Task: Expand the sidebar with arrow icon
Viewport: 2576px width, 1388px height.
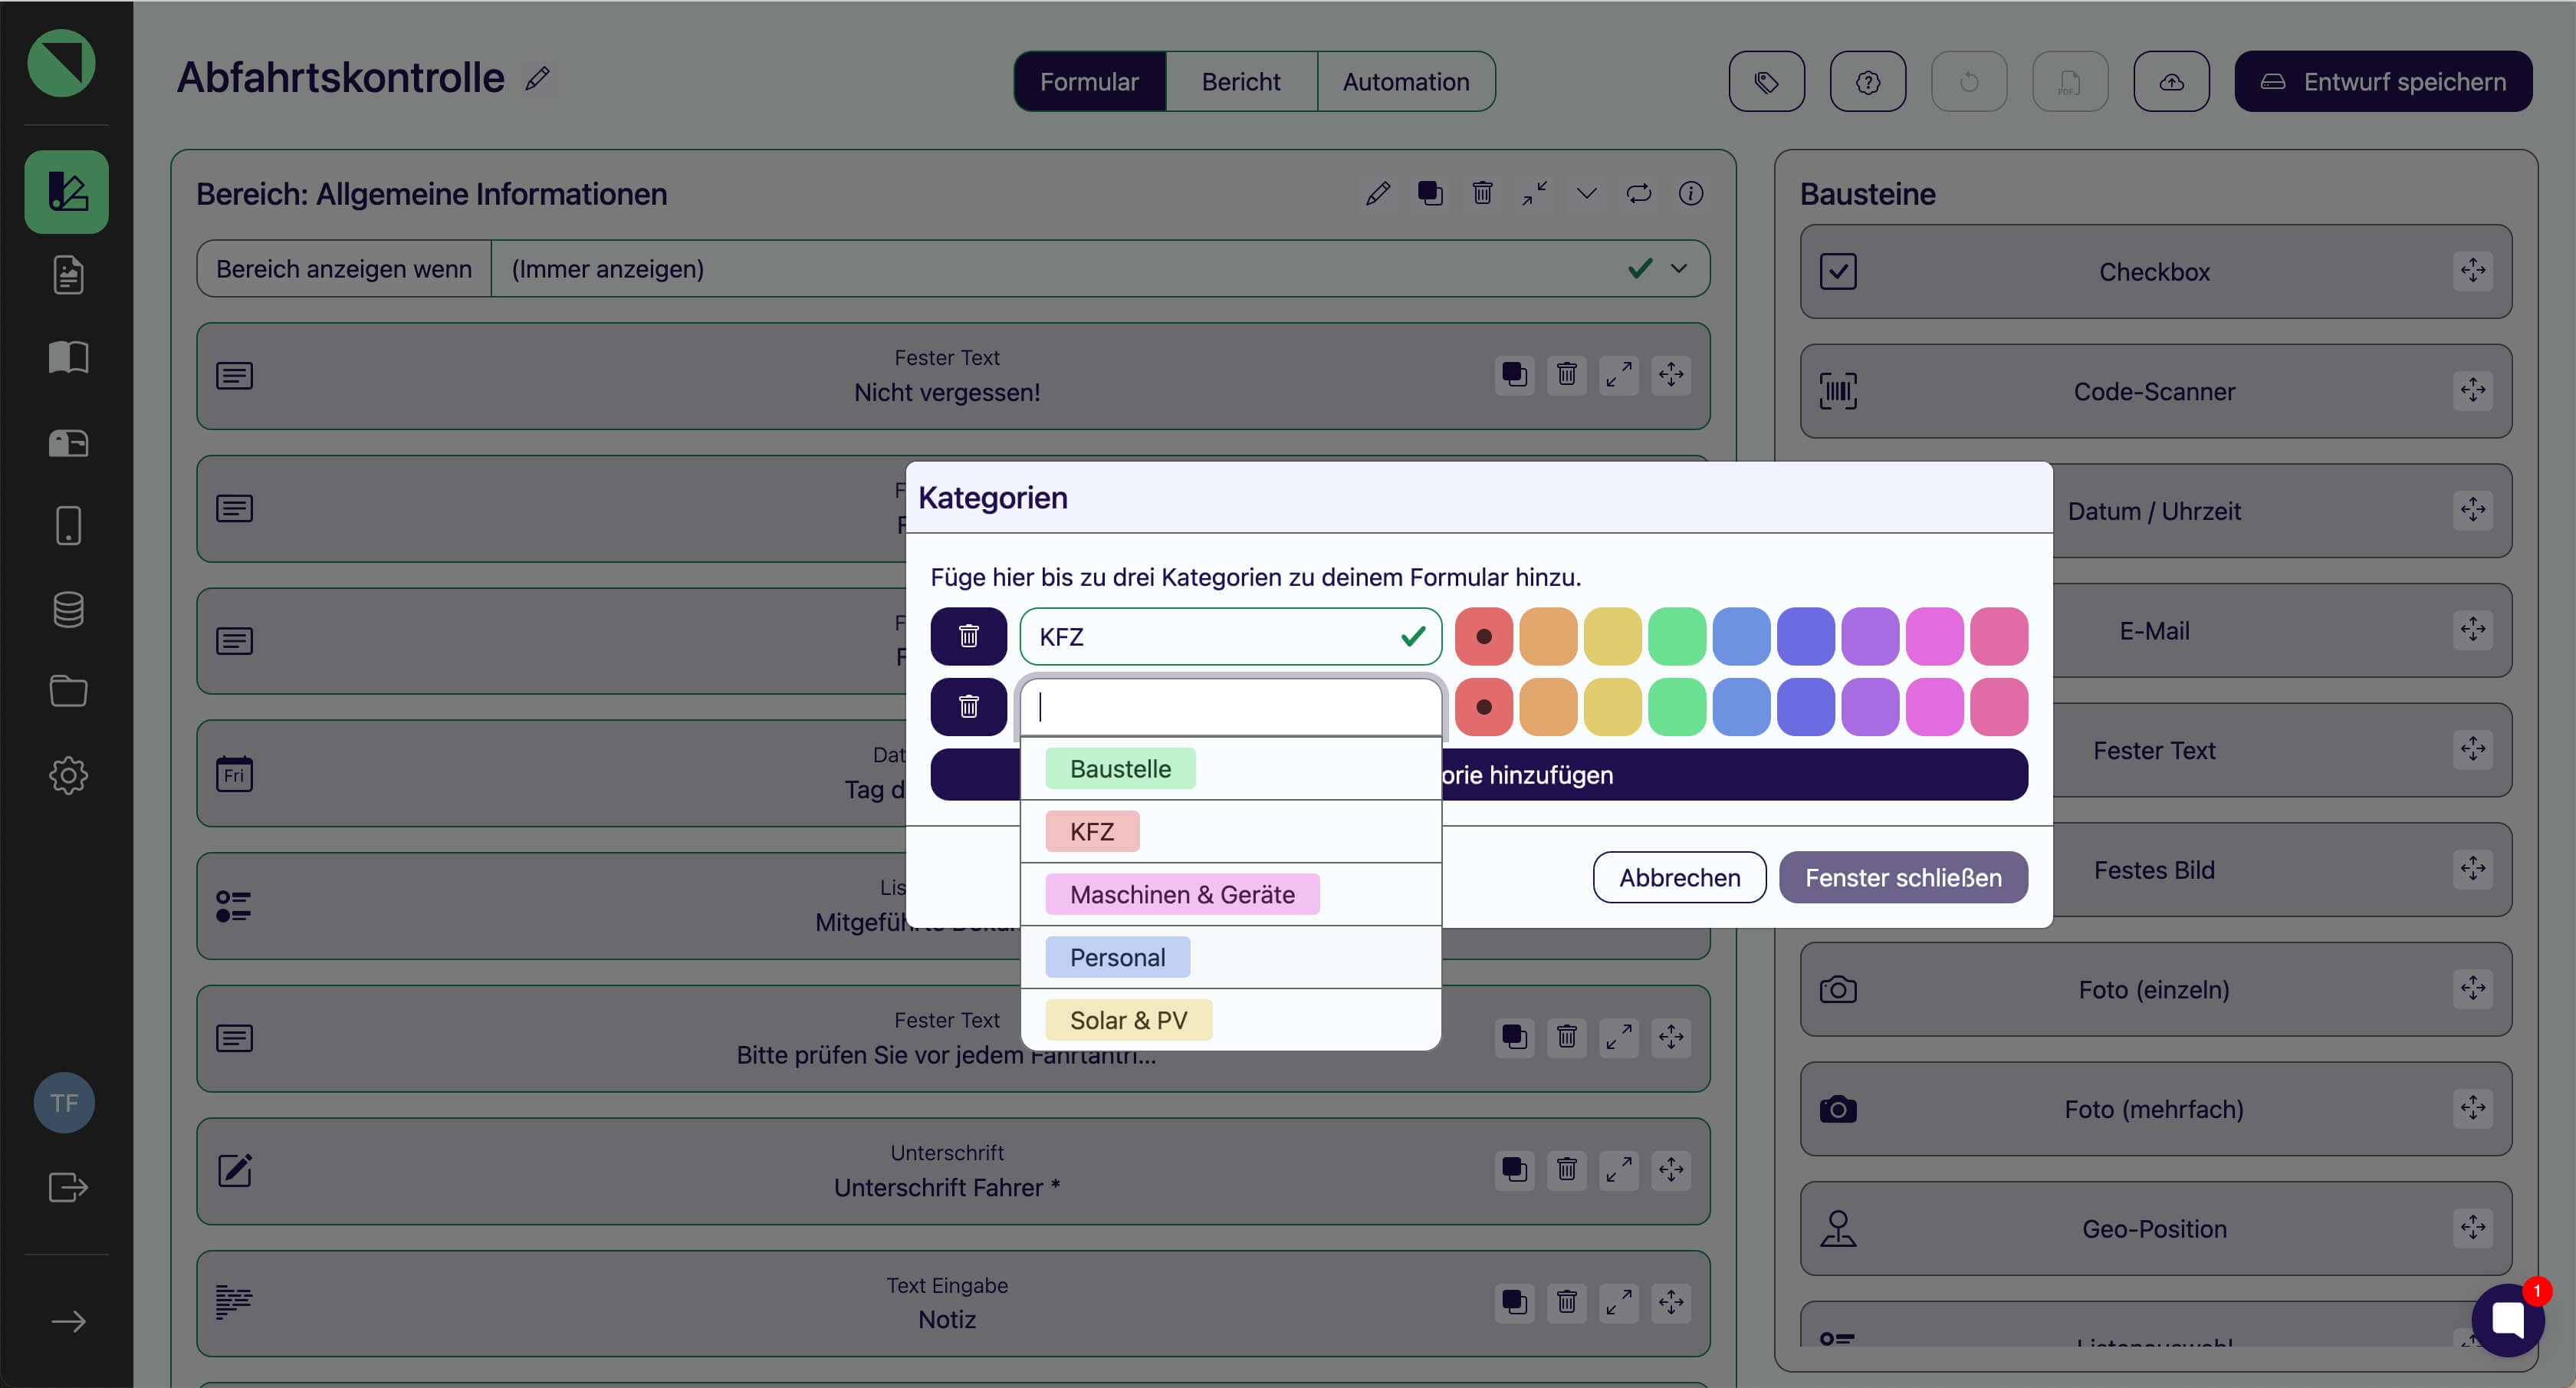Action: (68, 1322)
